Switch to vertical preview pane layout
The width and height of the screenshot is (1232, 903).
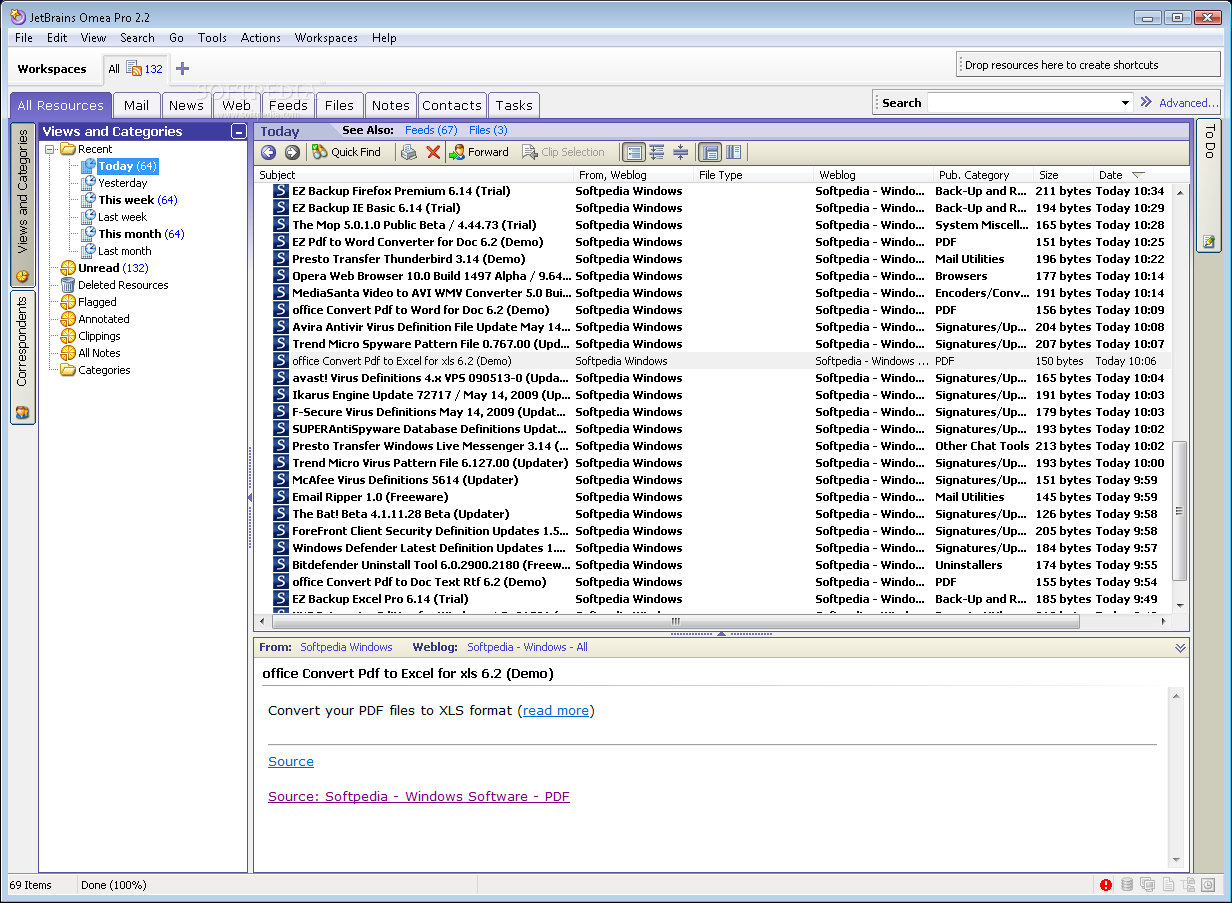point(734,152)
